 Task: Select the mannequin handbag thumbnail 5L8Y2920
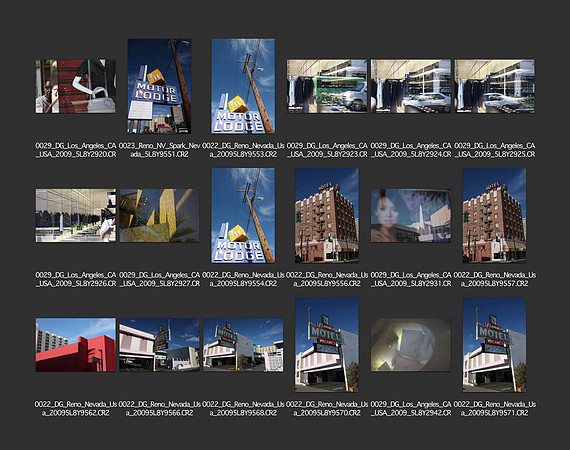pos(76,87)
